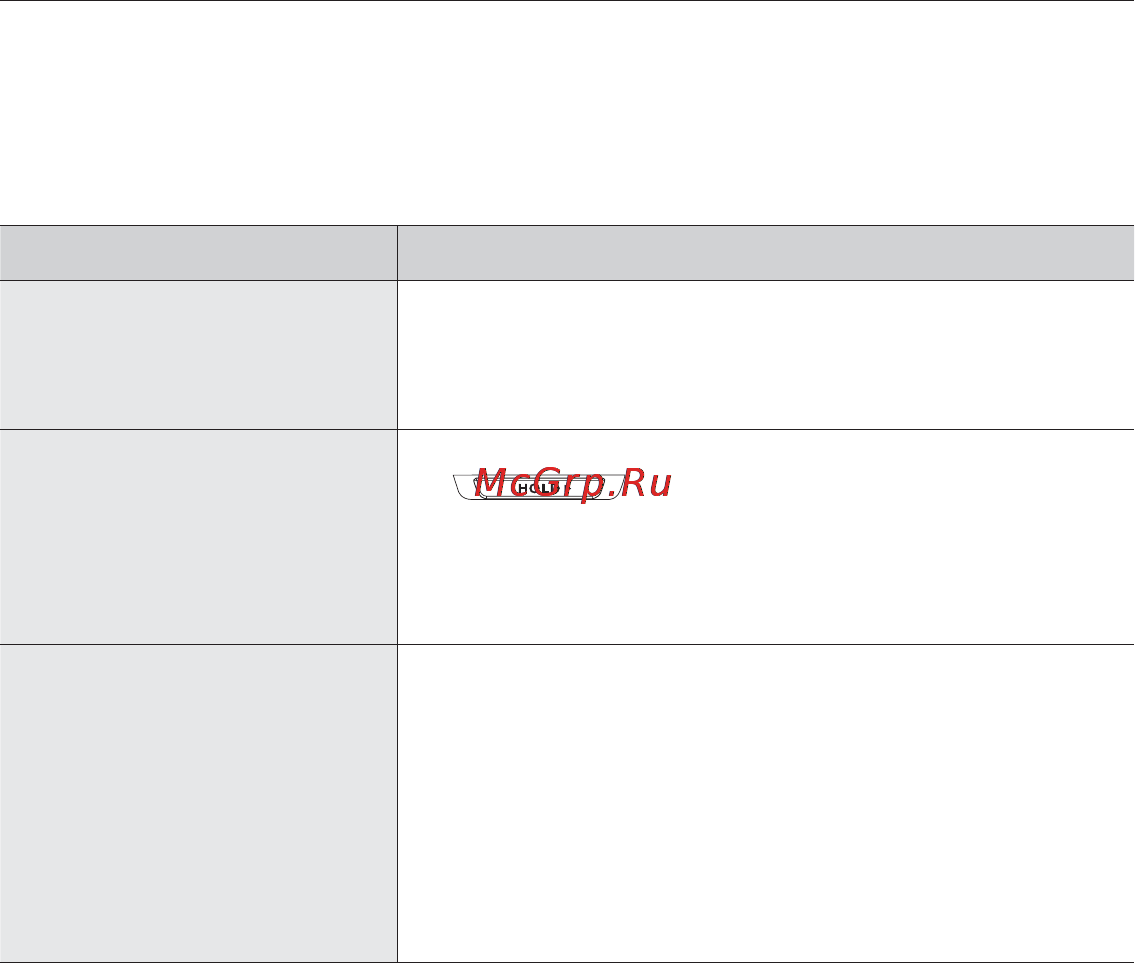Click the HOLD switch illustration
The image size is (1135, 963).
[539, 487]
